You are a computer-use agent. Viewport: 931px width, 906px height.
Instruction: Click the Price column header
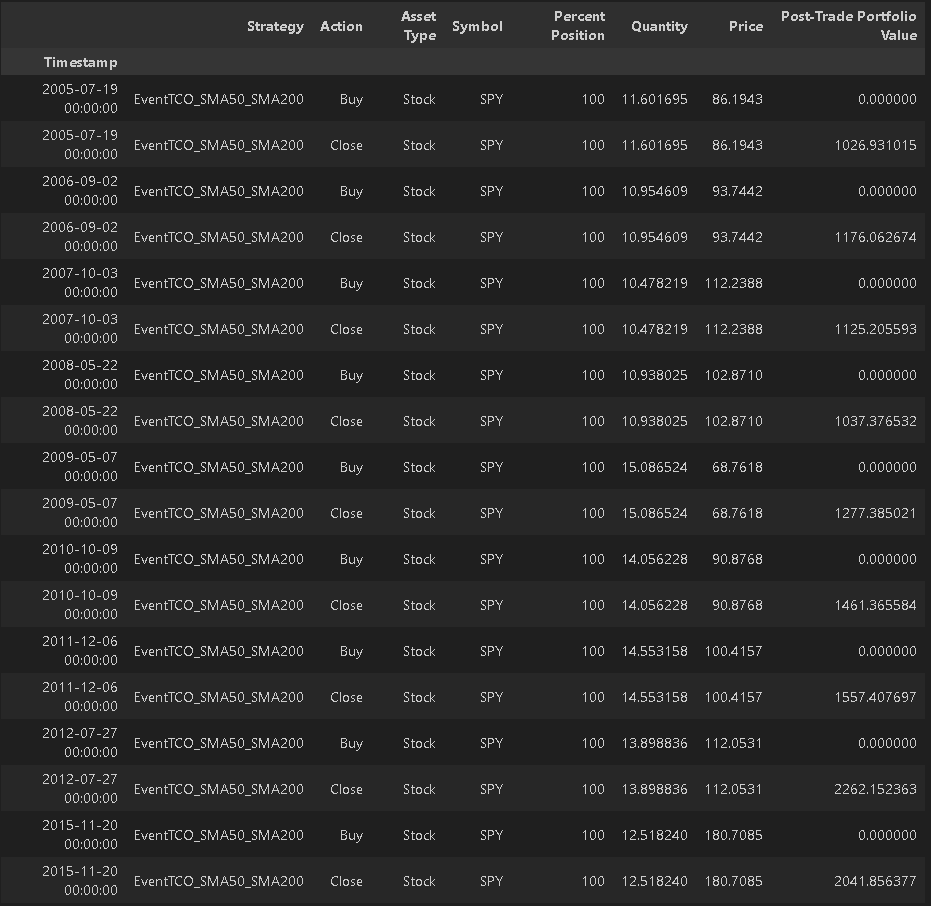pos(745,26)
